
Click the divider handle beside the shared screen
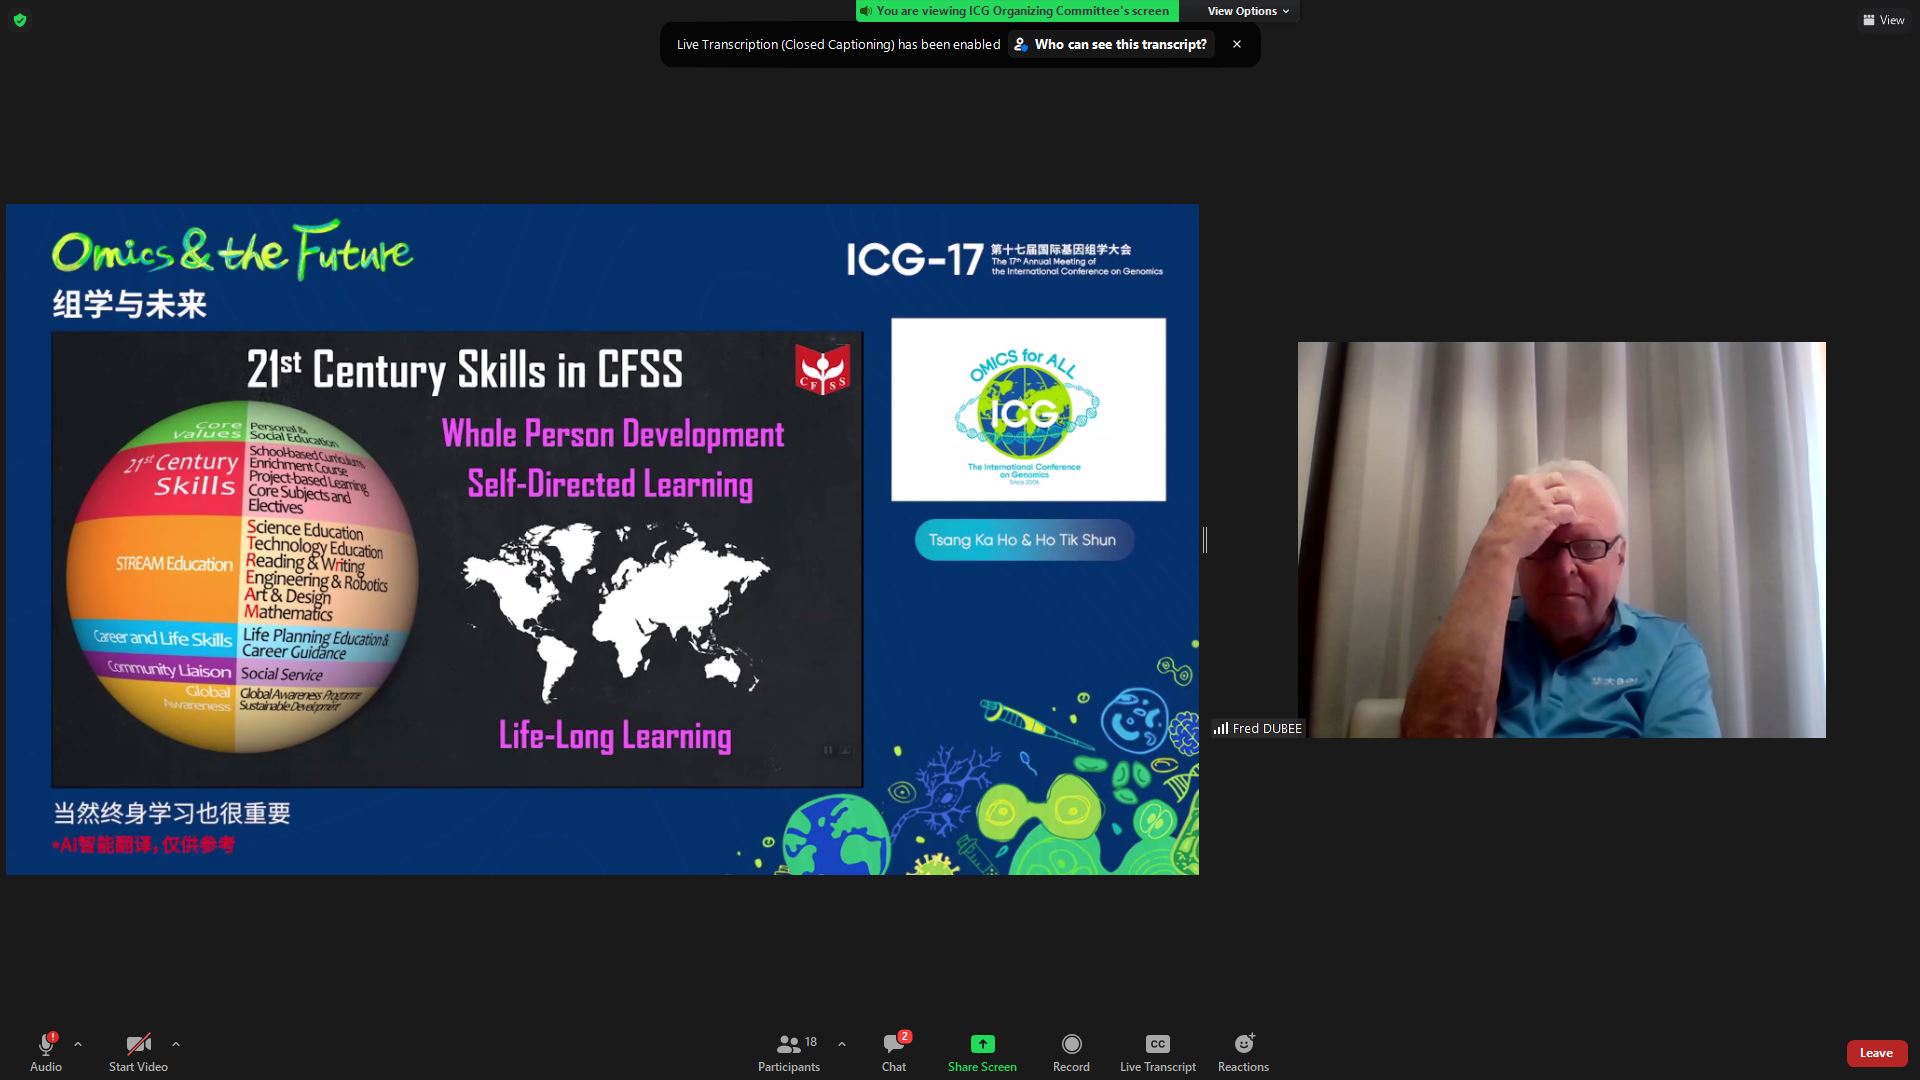(1205, 540)
